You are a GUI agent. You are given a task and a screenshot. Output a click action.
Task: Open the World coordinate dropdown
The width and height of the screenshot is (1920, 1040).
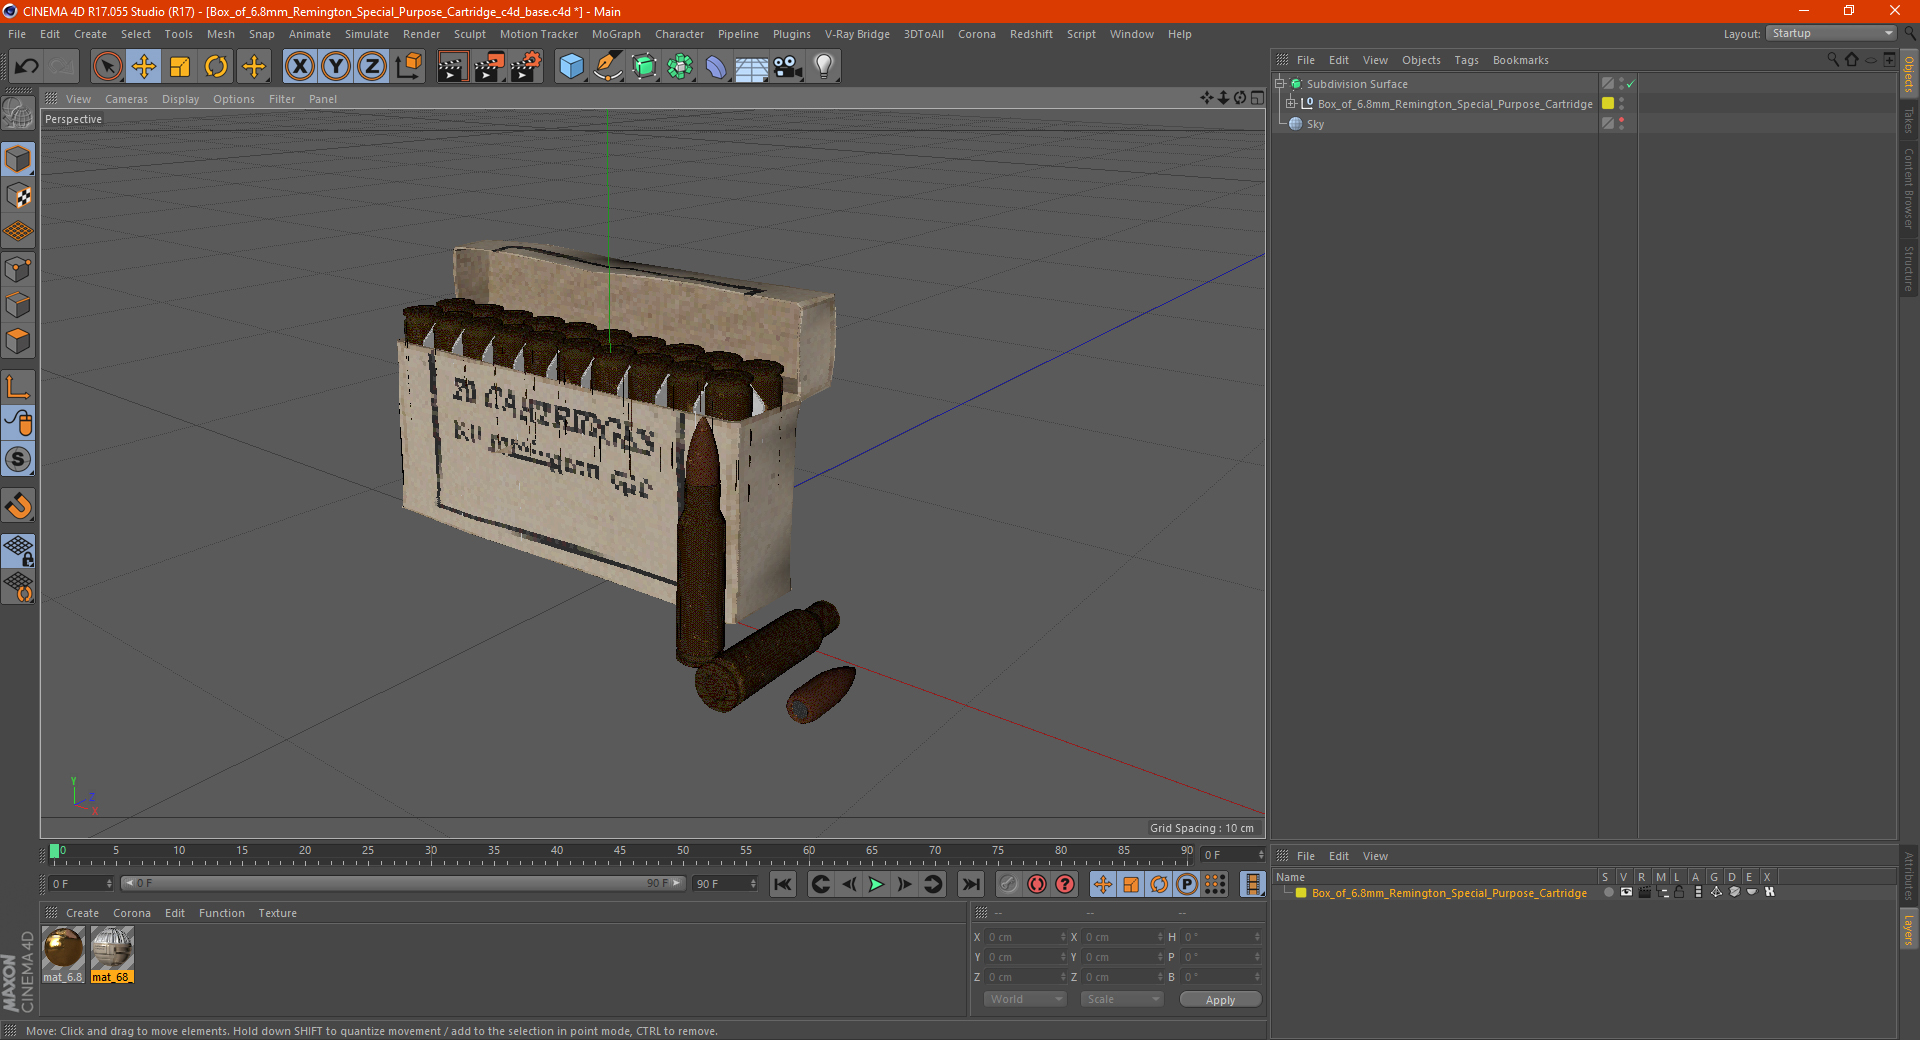click(1025, 999)
